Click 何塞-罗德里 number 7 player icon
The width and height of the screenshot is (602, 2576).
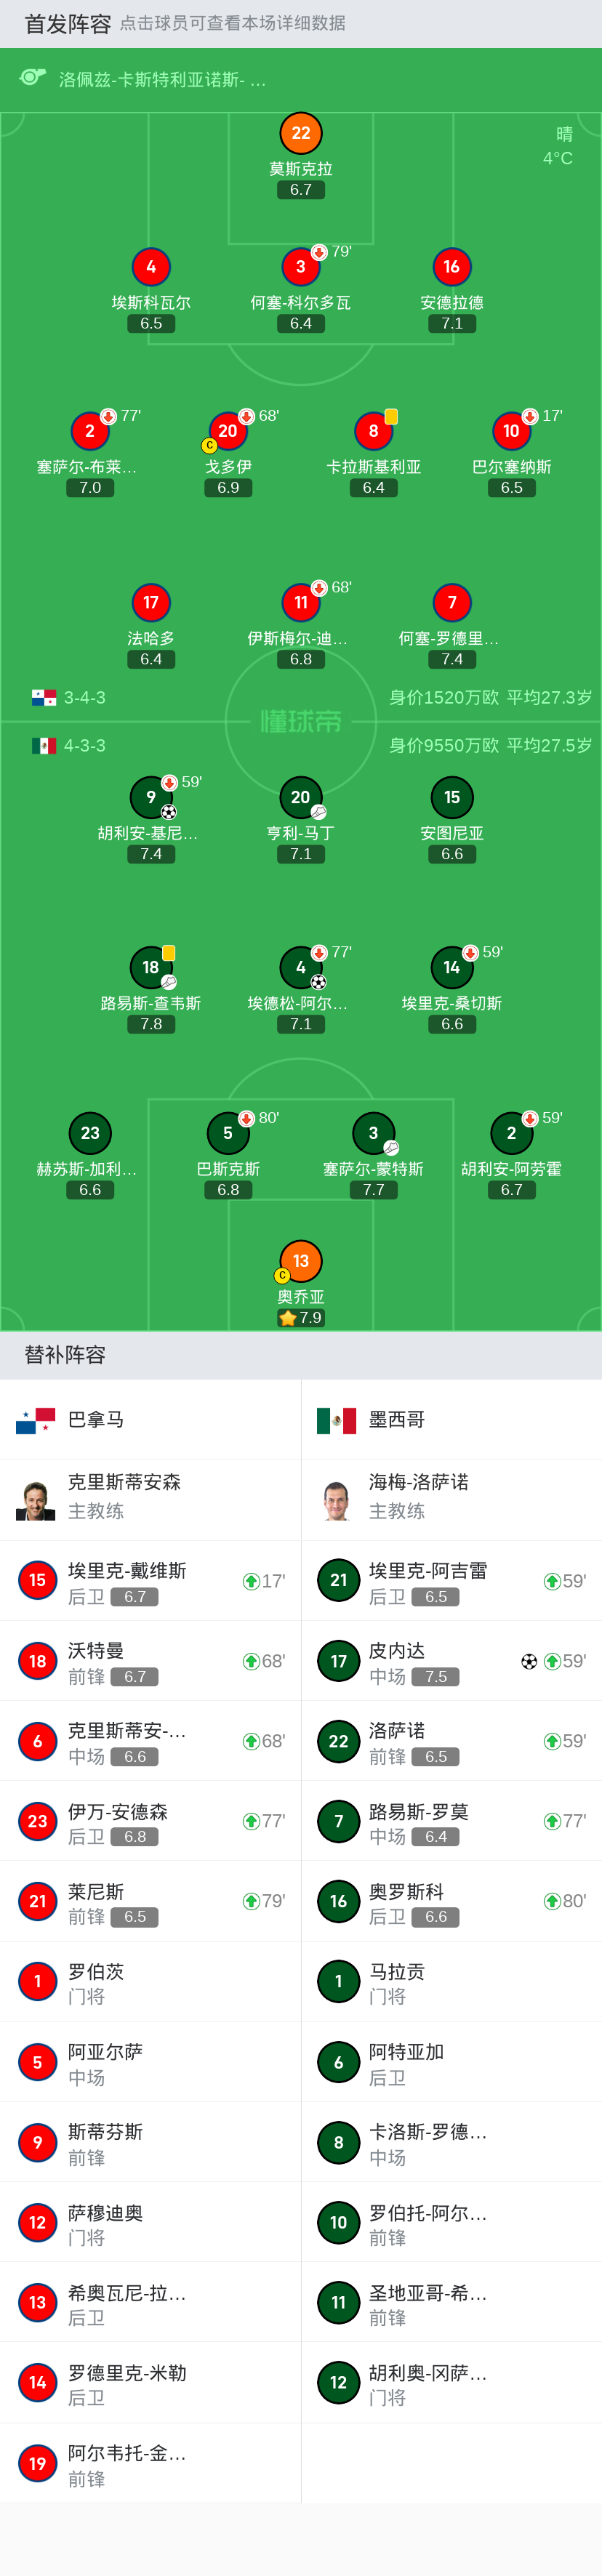pos(452,603)
